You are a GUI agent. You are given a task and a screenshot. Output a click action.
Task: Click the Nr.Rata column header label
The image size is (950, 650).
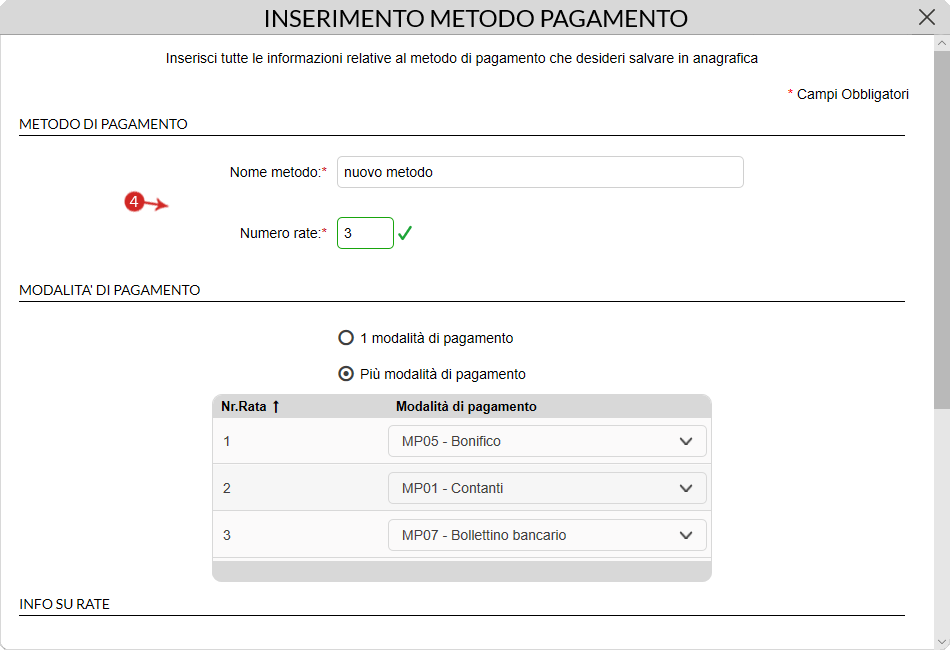244,406
